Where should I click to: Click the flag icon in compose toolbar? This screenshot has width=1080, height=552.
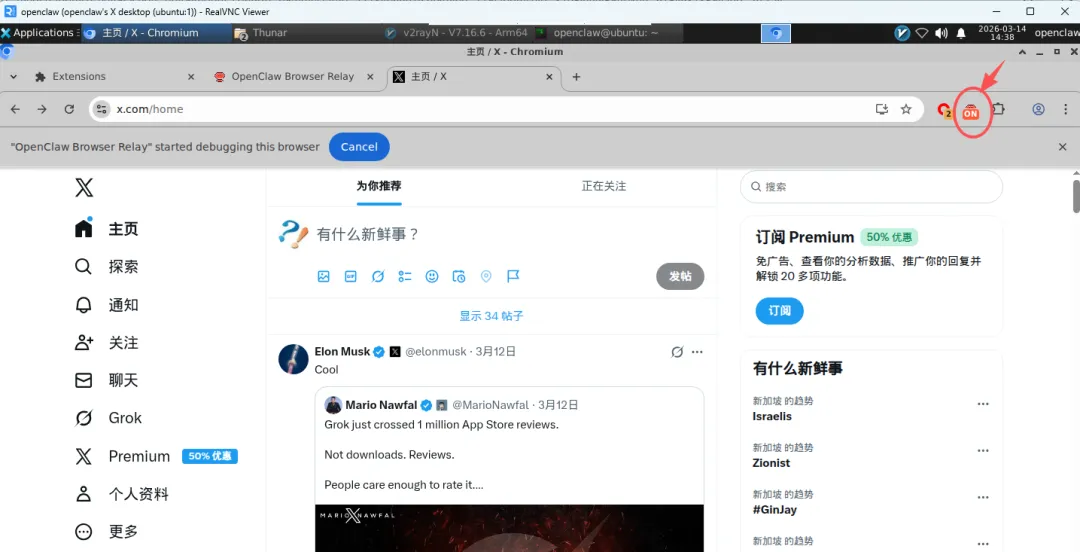point(513,276)
